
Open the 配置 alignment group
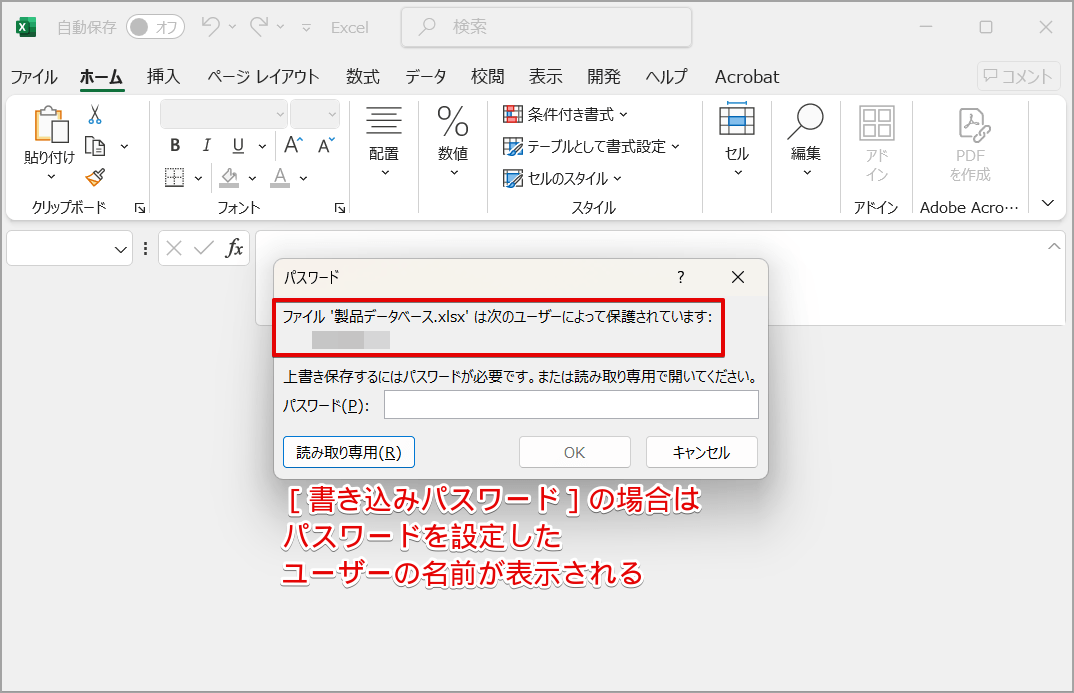click(384, 142)
